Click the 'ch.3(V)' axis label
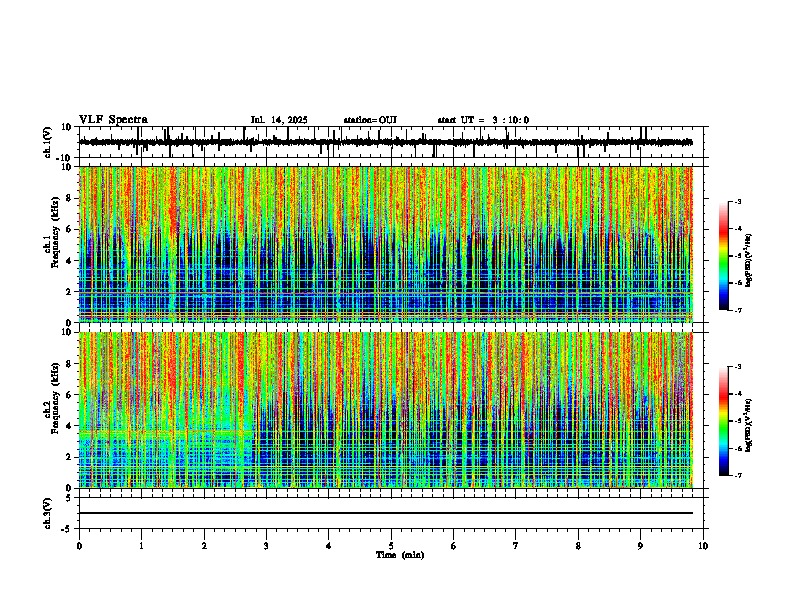Viewport: 792px width, 612px height. [x=48, y=513]
